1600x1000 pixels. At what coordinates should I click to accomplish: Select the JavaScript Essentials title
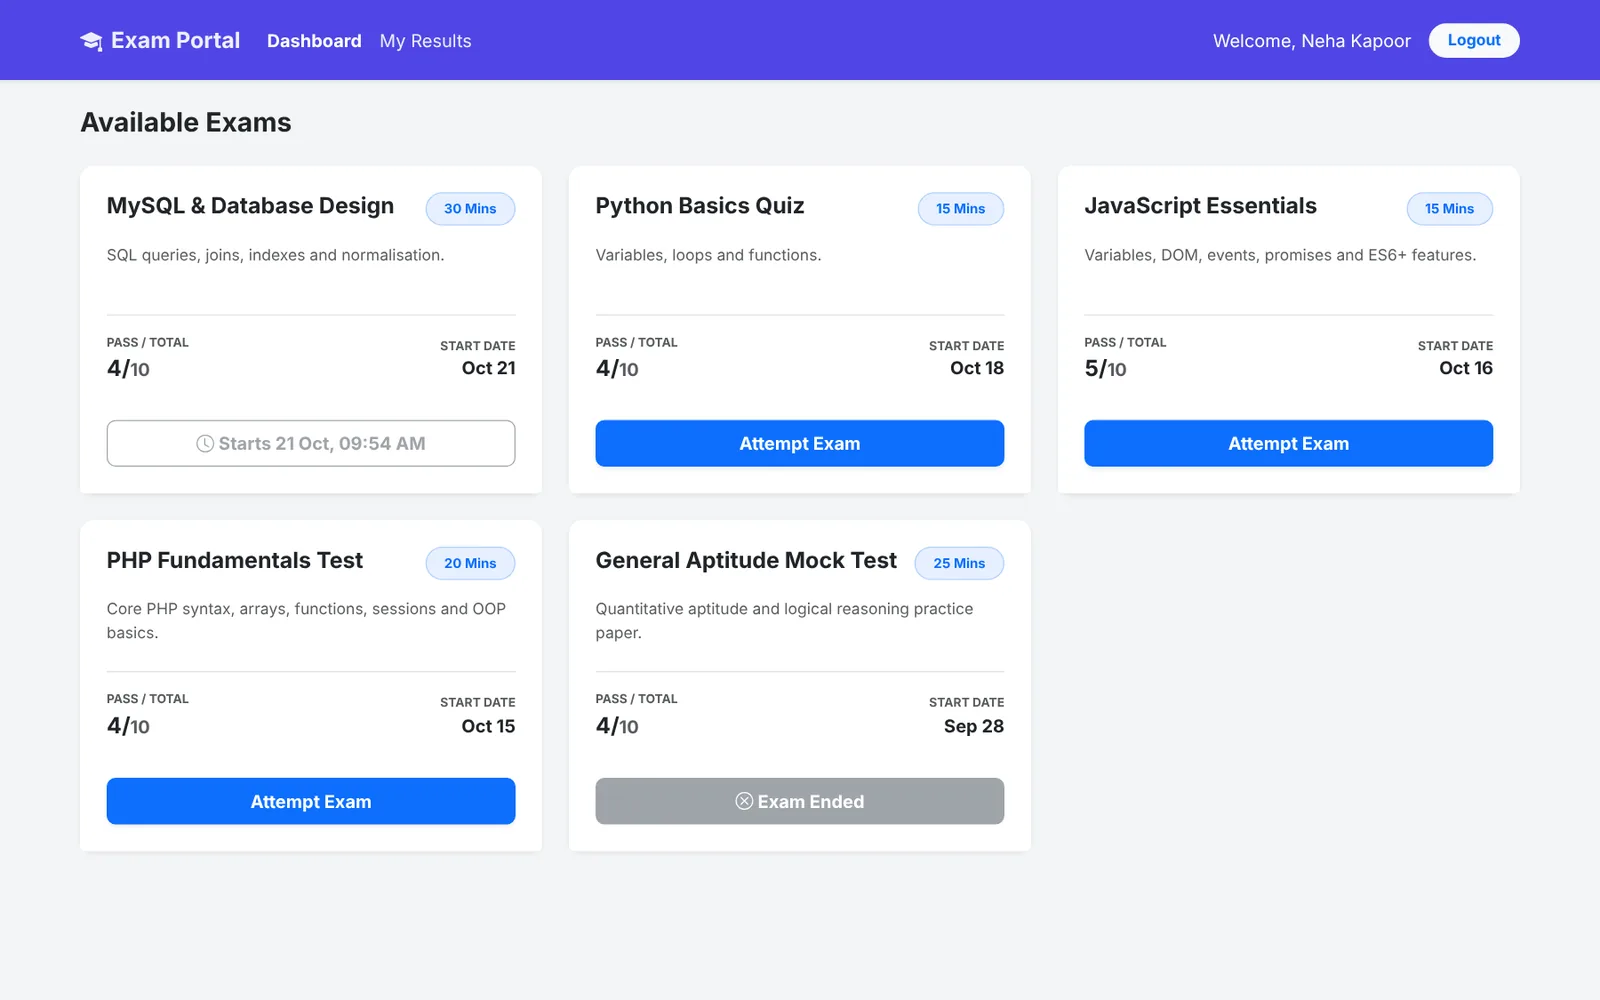pyautogui.click(x=1200, y=206)
